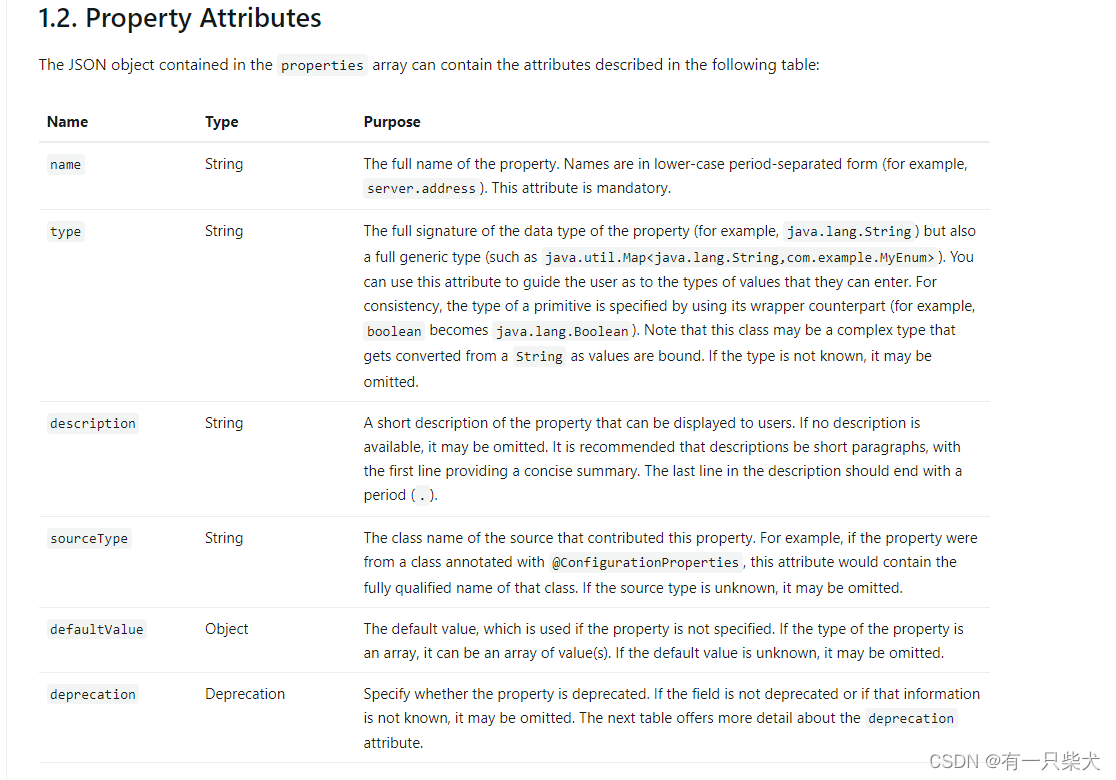Click the "sourceType" attribute code cell
1116x780 pixels.
89,539
